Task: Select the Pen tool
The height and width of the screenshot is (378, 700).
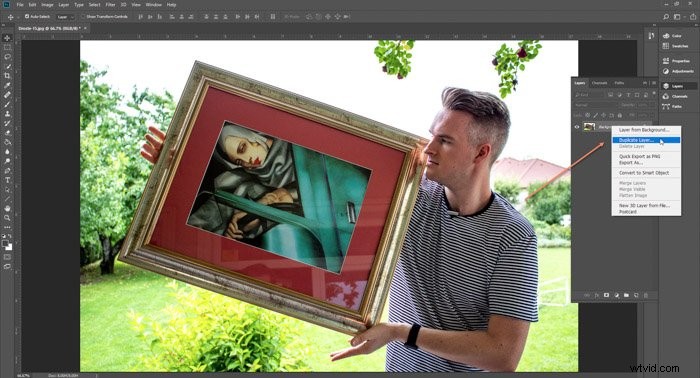Action: coord(7,170)
